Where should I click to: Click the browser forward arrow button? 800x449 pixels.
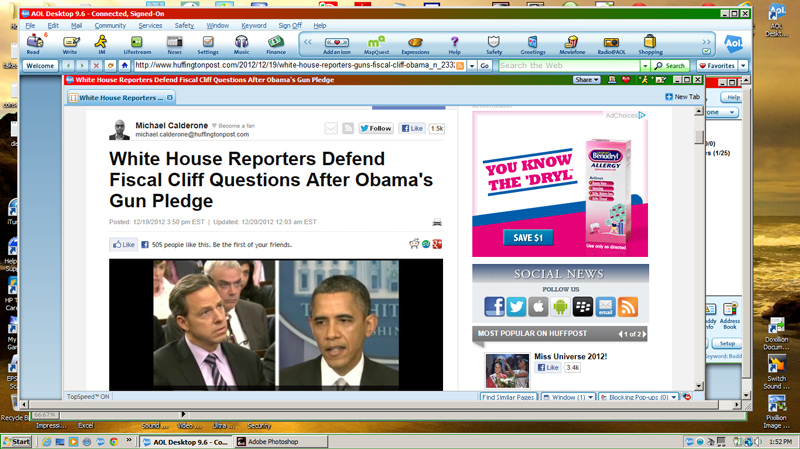(x=82, y=66)
